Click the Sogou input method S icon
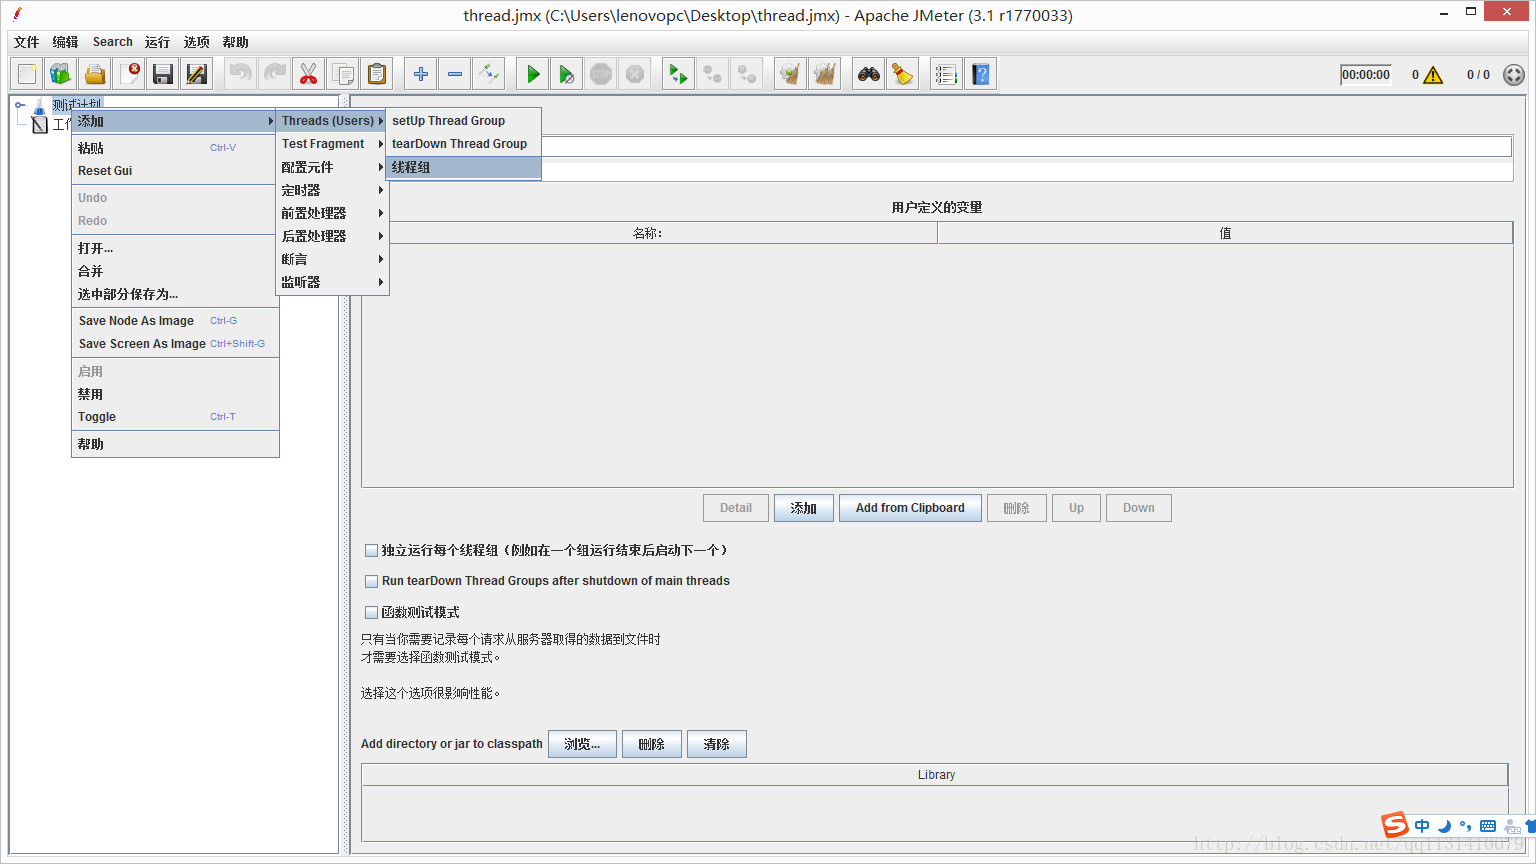 tap(1395, 825)
